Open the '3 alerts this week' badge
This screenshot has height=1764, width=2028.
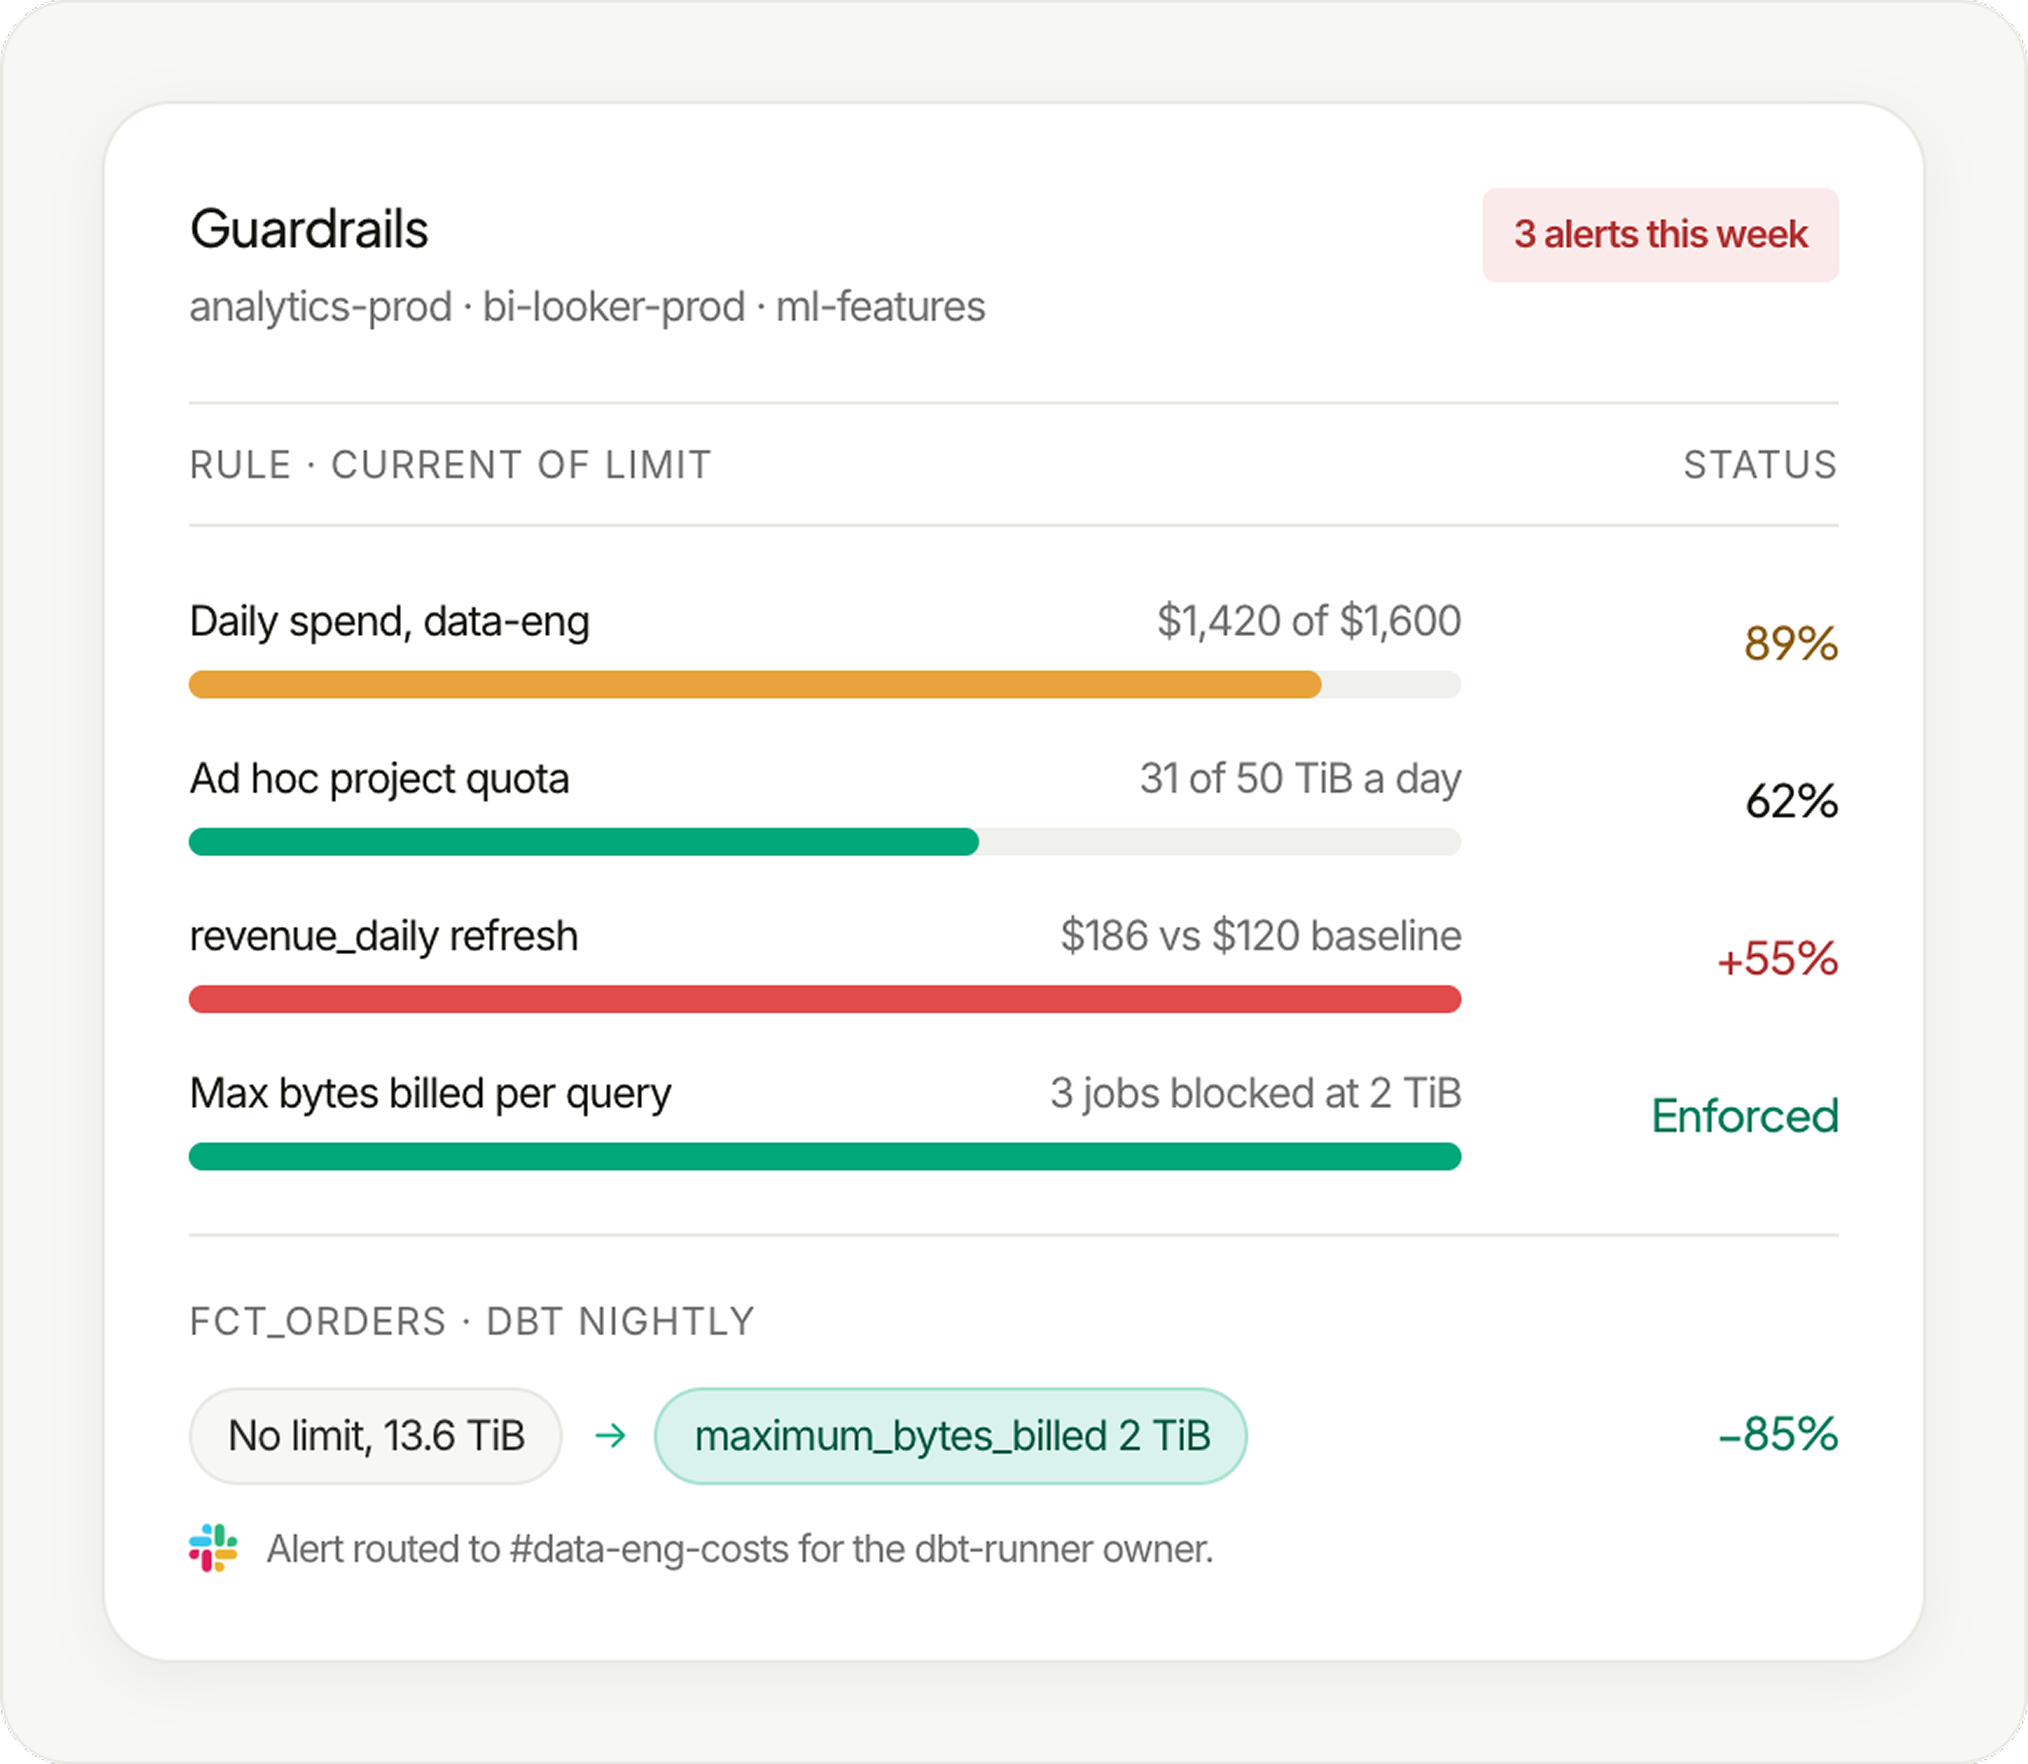point(1660,235)
